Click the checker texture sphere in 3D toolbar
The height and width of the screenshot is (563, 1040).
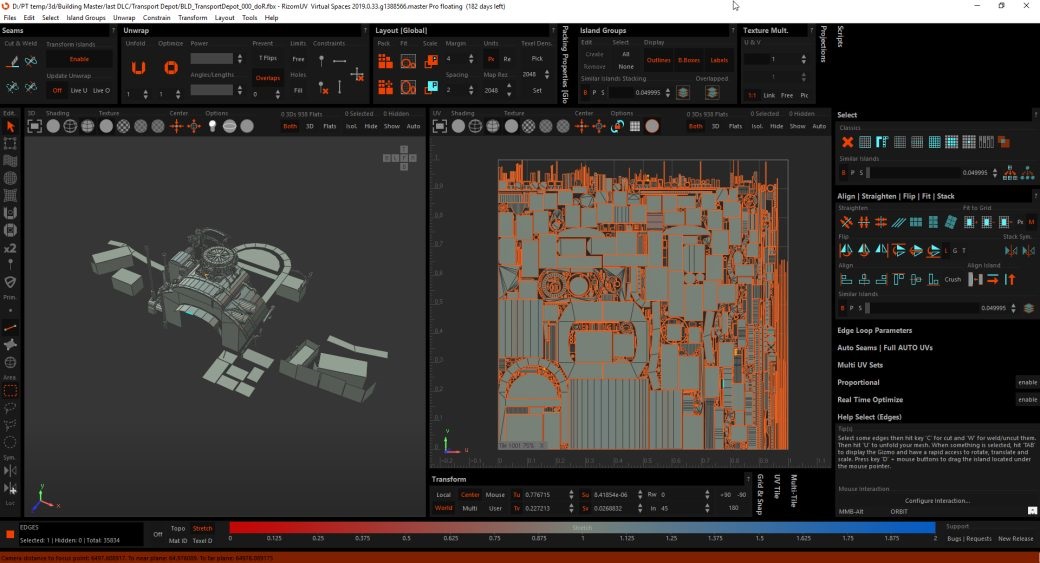tap(123, 126)
